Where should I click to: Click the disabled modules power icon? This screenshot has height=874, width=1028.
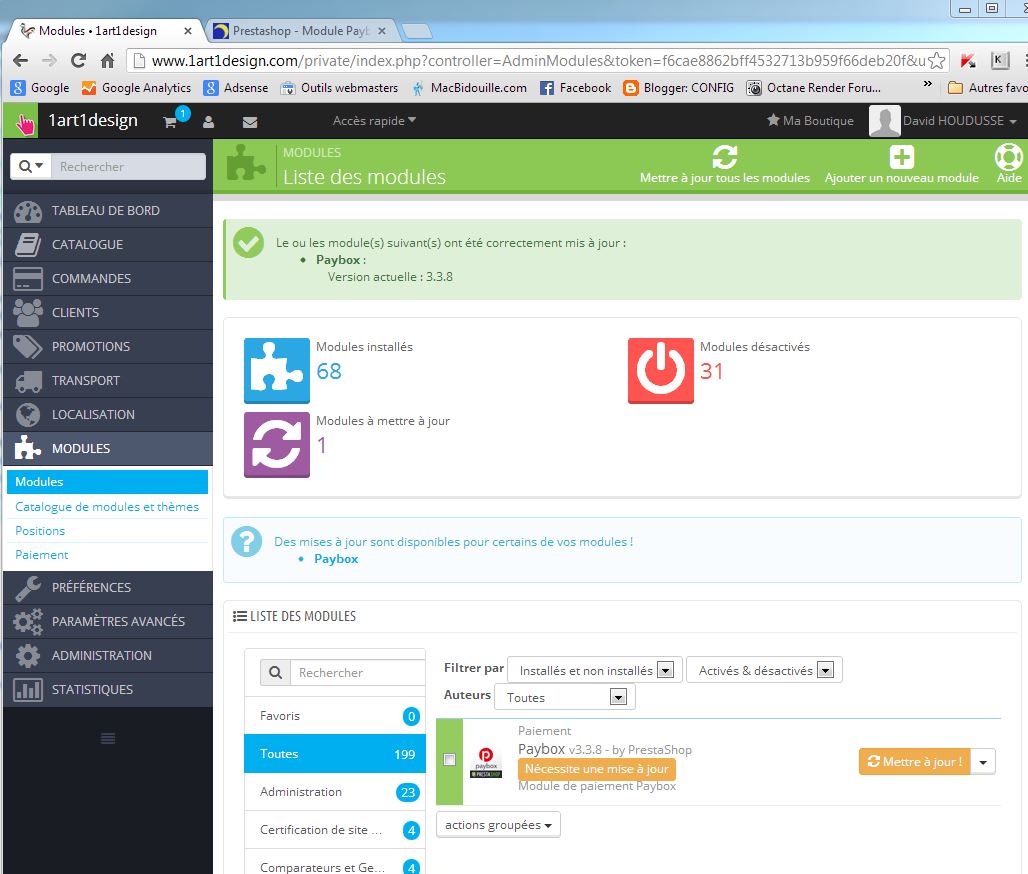pos(660,370)
